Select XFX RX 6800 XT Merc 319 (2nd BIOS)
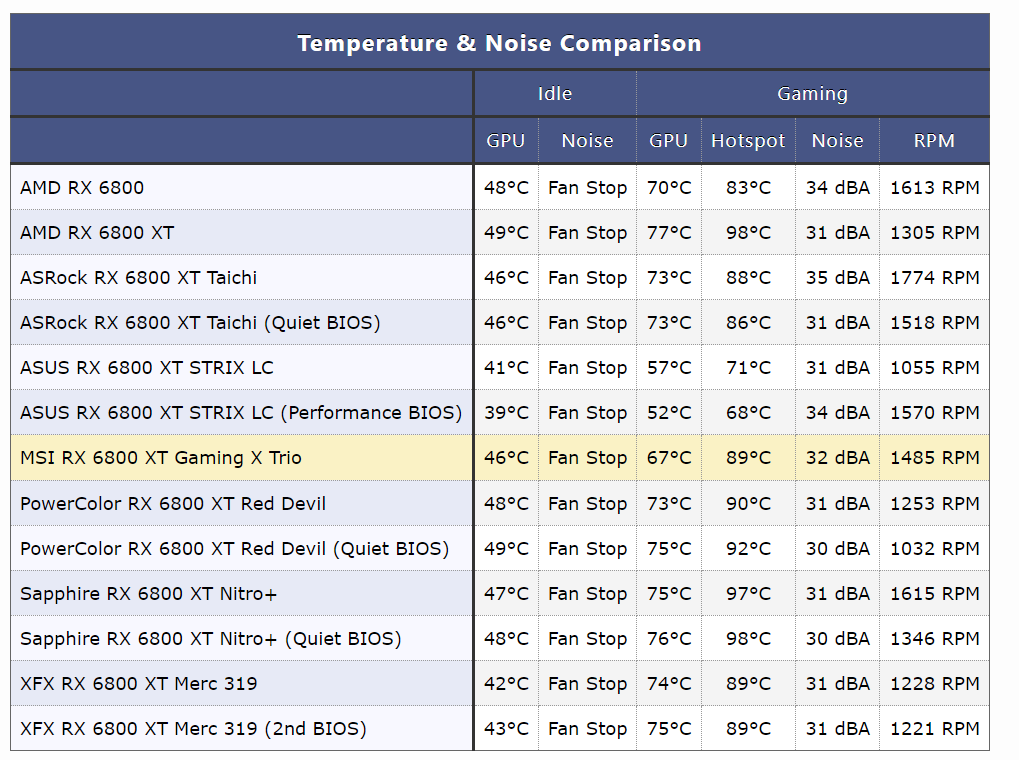The height and width of the screenshot is (760, 1019). tap(193, 729)
